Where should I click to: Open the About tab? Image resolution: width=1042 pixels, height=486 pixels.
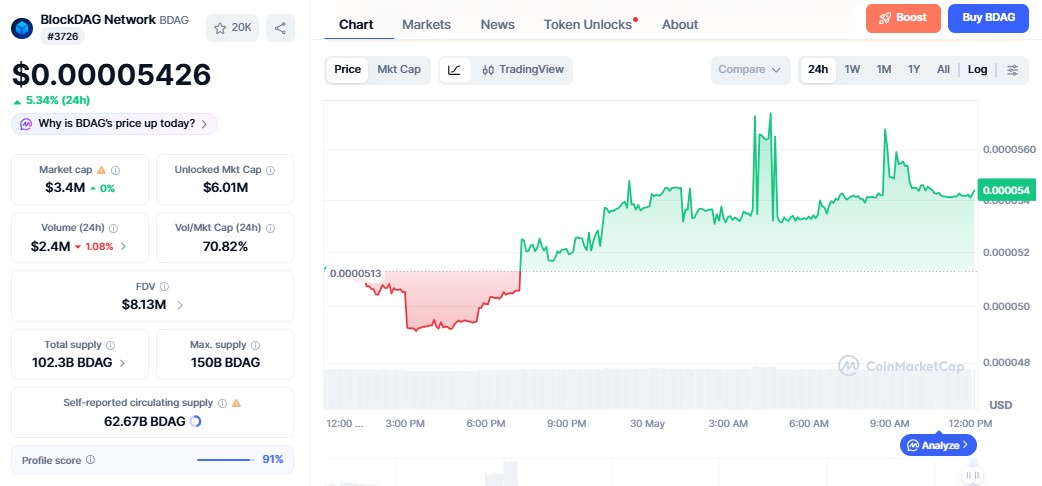click(x=680, y=25)
